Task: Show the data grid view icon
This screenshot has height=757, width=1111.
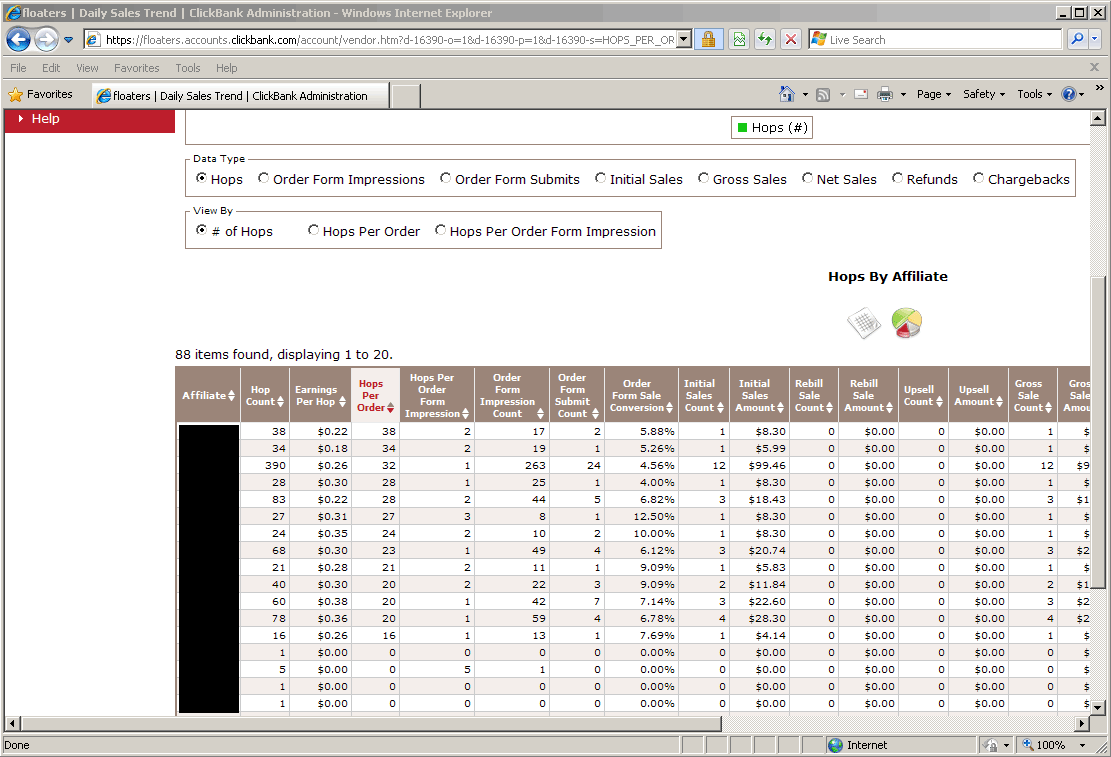Action: point(864,323)
